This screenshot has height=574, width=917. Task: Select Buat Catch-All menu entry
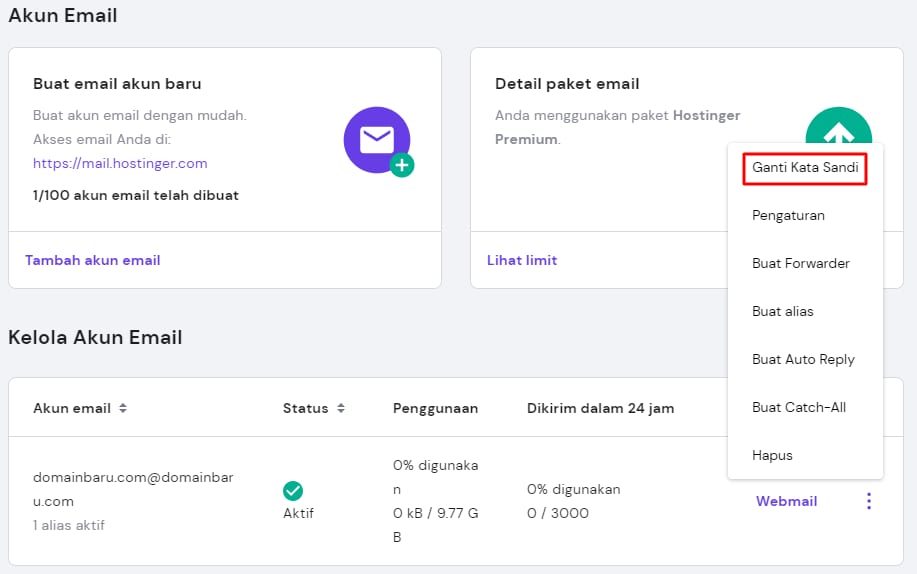click(799, 407)
